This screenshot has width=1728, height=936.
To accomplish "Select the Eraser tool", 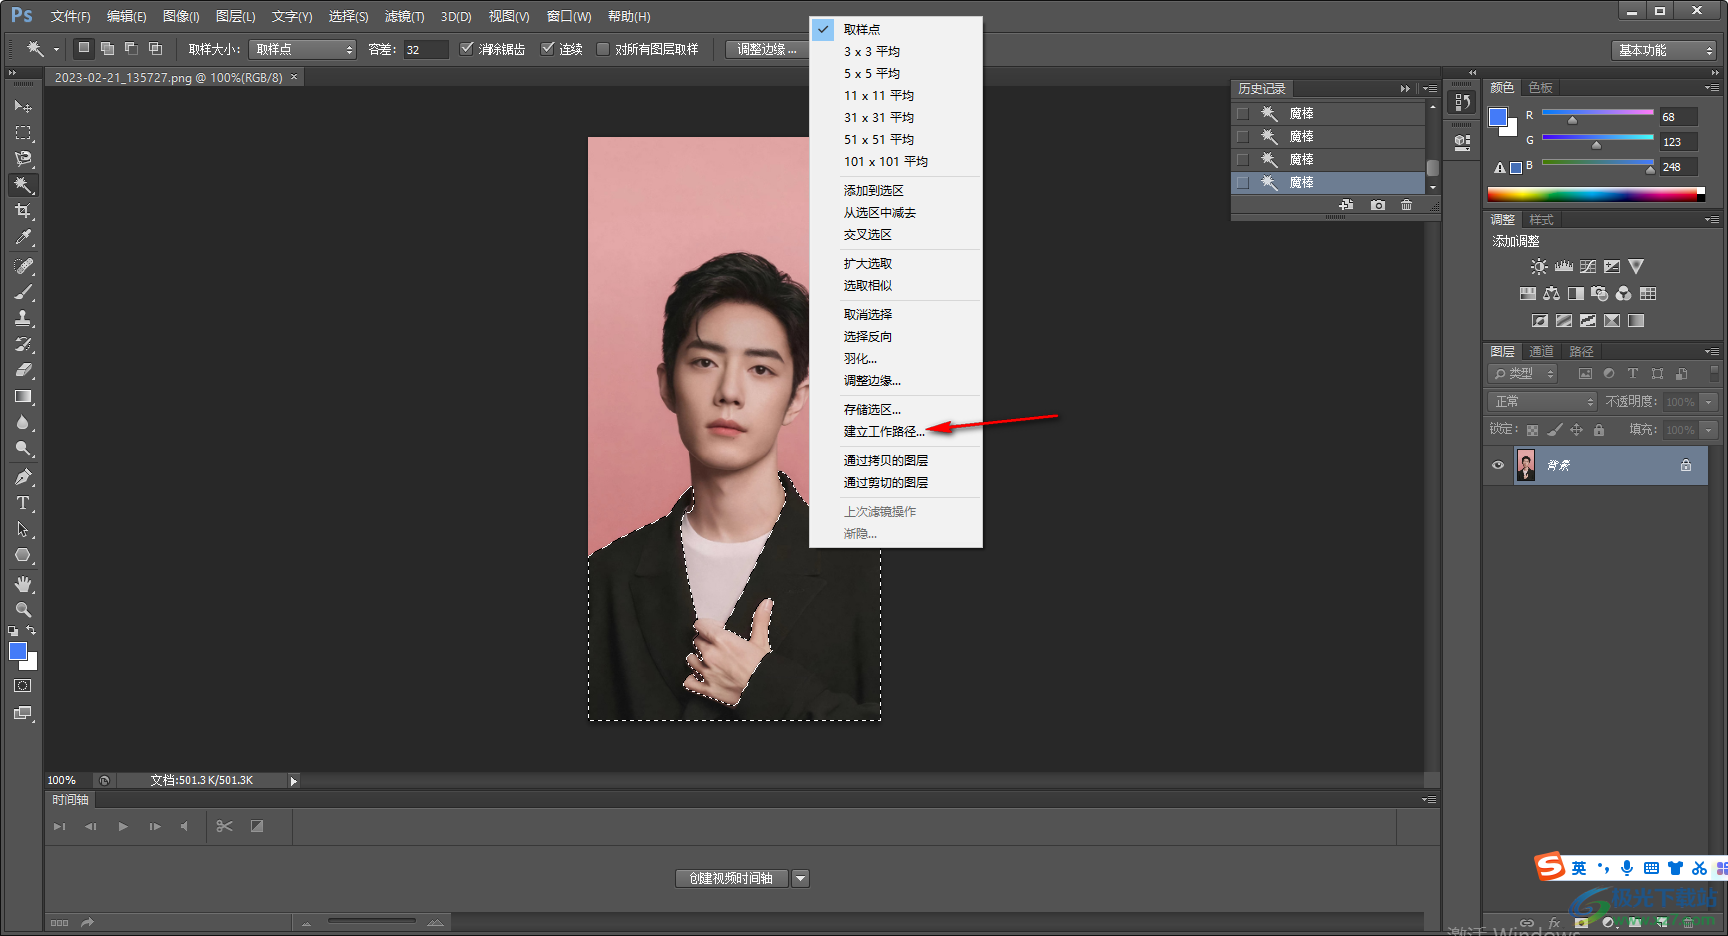I will pyautogui.click(x=23, y=370).
